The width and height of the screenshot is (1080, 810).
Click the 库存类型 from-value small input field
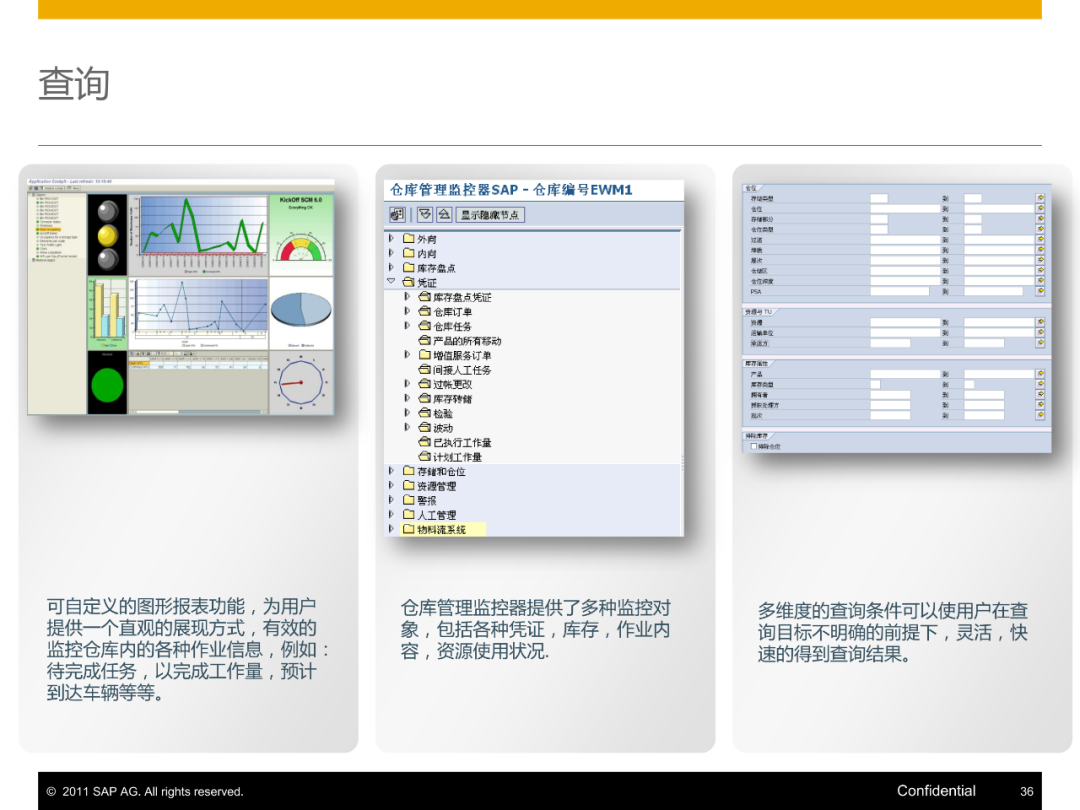(x=875, y=384)
